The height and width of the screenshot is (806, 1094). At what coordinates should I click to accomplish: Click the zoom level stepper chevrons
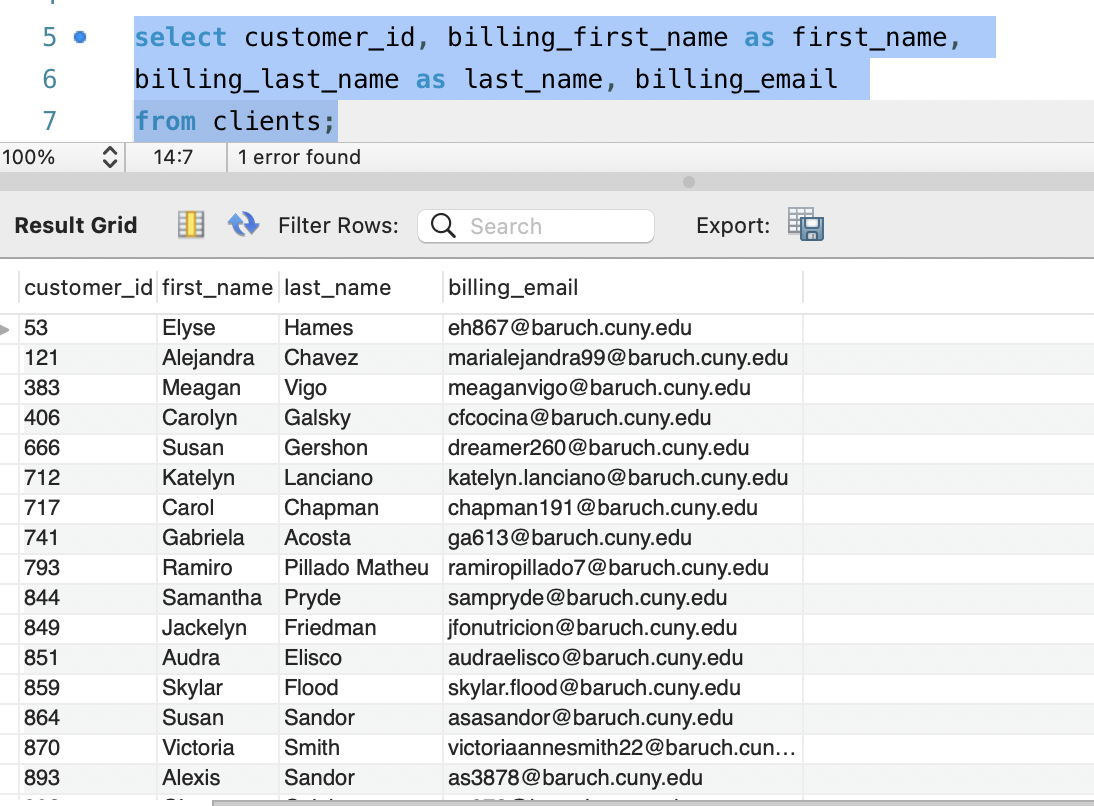coord(110,157)
